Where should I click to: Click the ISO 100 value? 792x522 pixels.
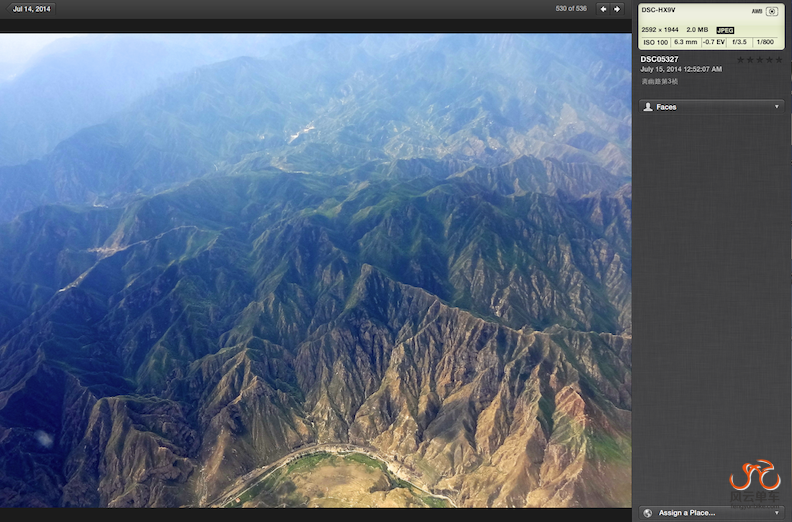pyautogui.click(x=656, y=42)
